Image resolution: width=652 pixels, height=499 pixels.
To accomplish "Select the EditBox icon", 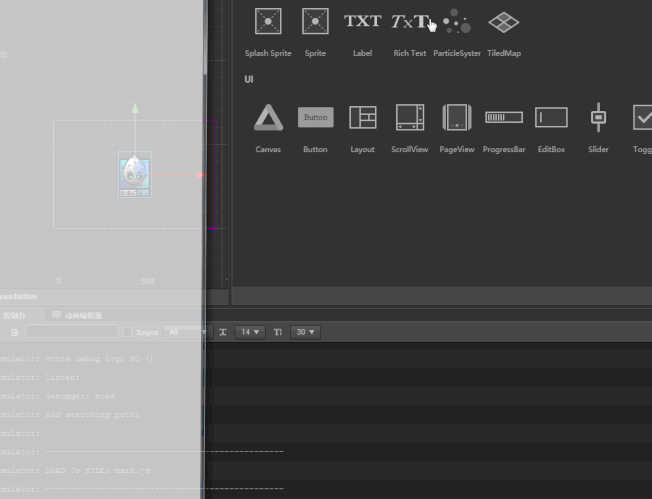I will pyautogui.click(x=551, y=117).
